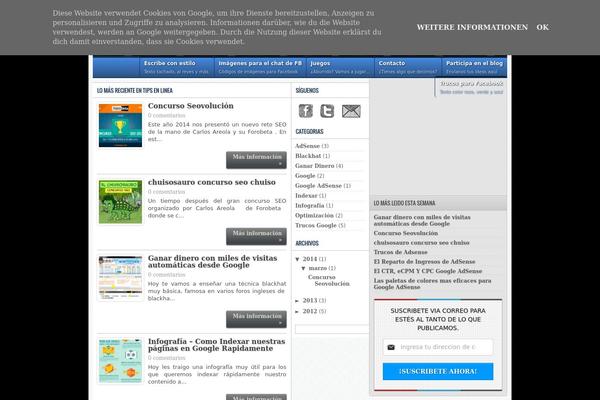600x400 pixels.
Task: Open the Twitter follow icon
Action: coord(327,111)
